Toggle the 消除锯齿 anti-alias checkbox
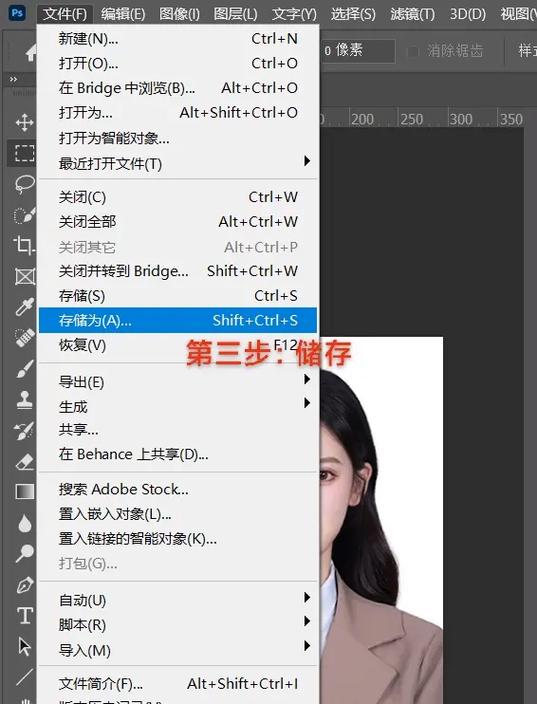537x704 pixels. (x=412, y=51)
